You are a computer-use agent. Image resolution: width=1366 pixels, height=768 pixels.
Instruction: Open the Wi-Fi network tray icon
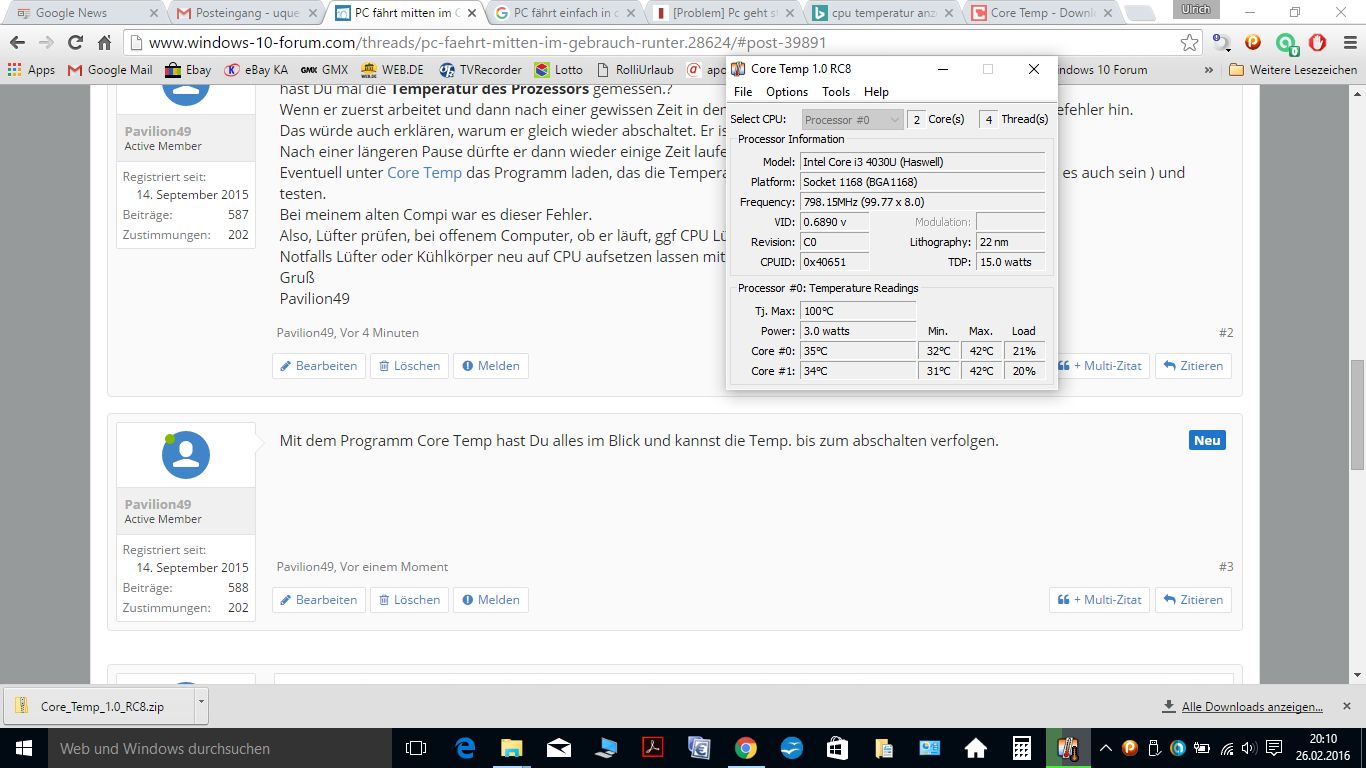[x=1226, y=748]
